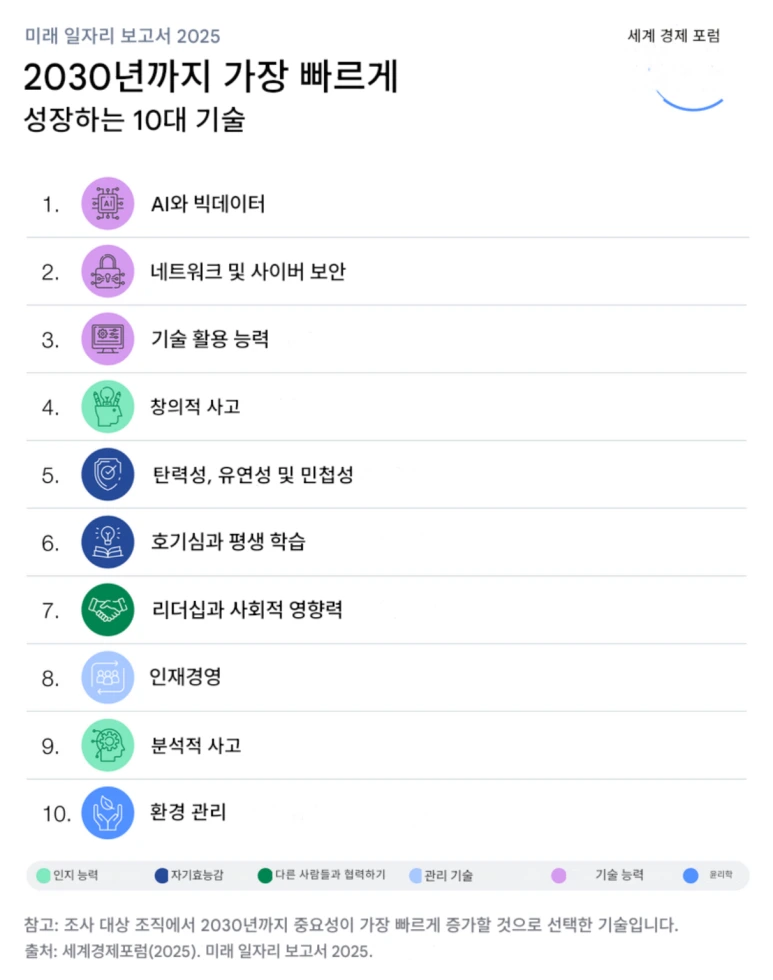Click the padlock network security icon
Viewport: 773px width, 980px height.
click(107, 271)
